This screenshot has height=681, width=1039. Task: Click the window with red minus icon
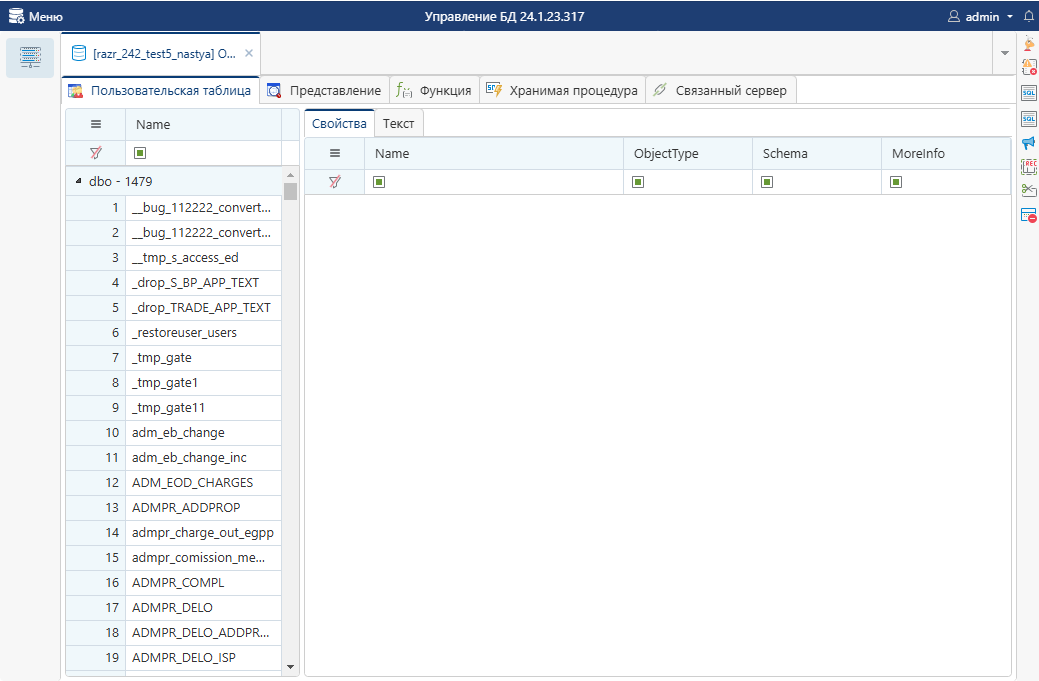coord(1028,215)
